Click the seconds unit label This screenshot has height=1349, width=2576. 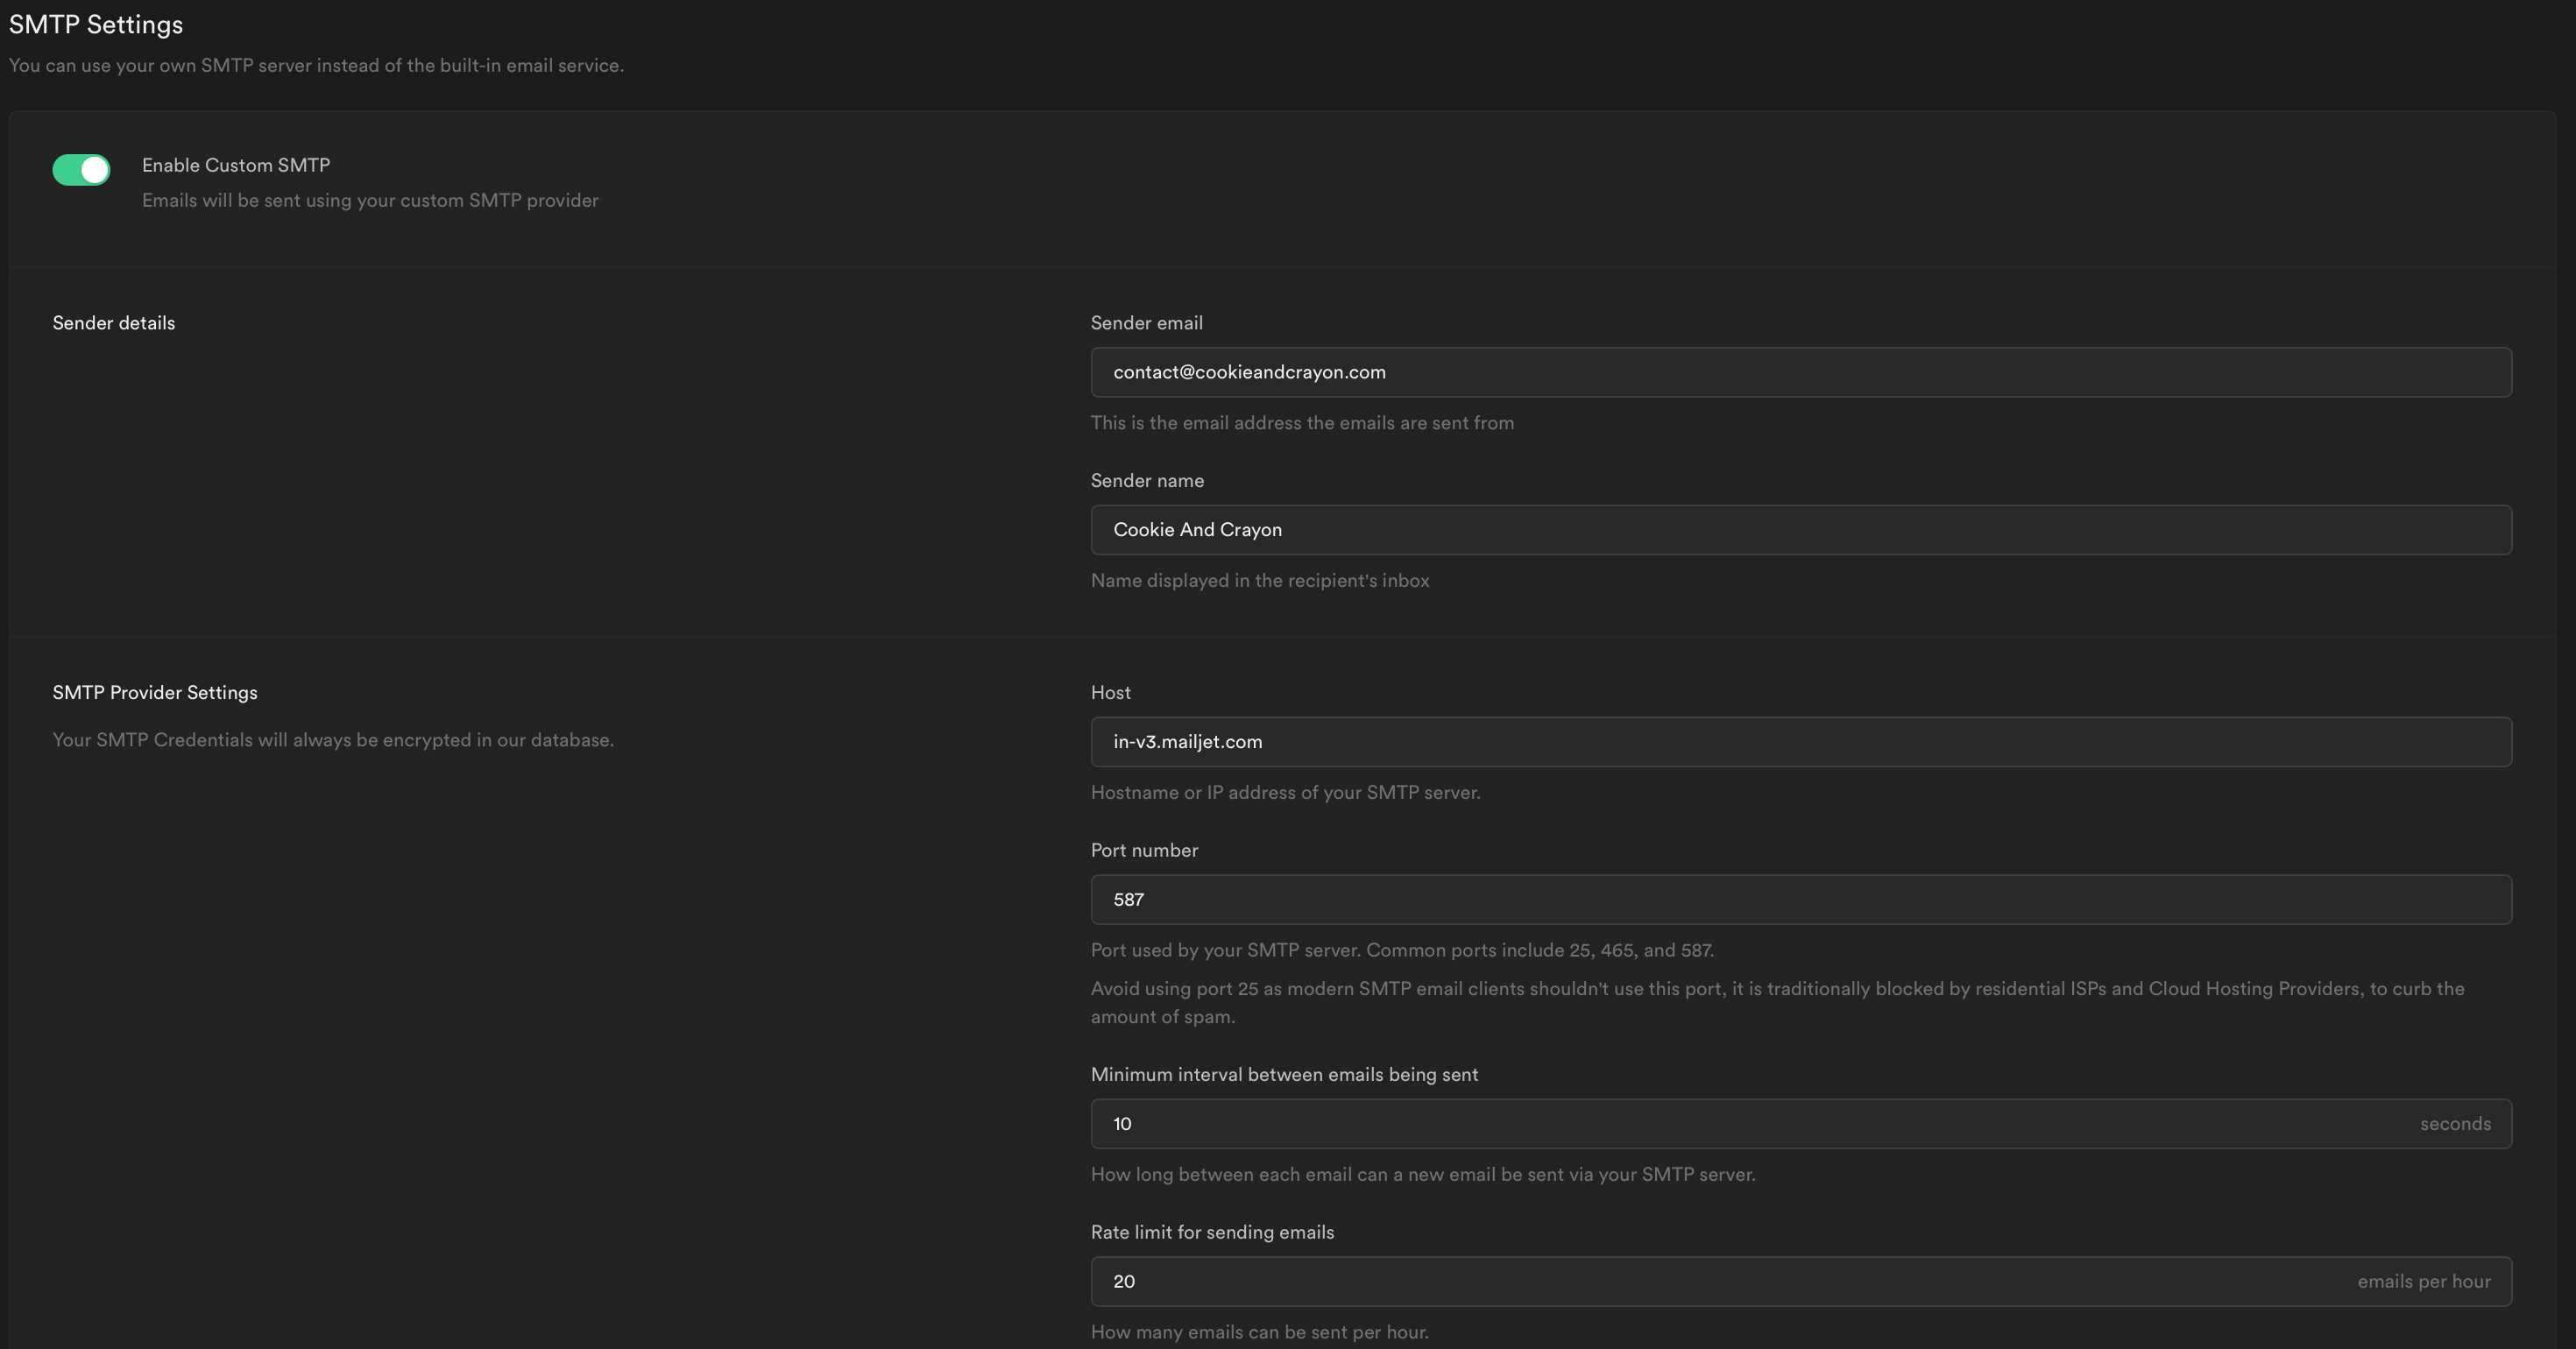2456,1123
